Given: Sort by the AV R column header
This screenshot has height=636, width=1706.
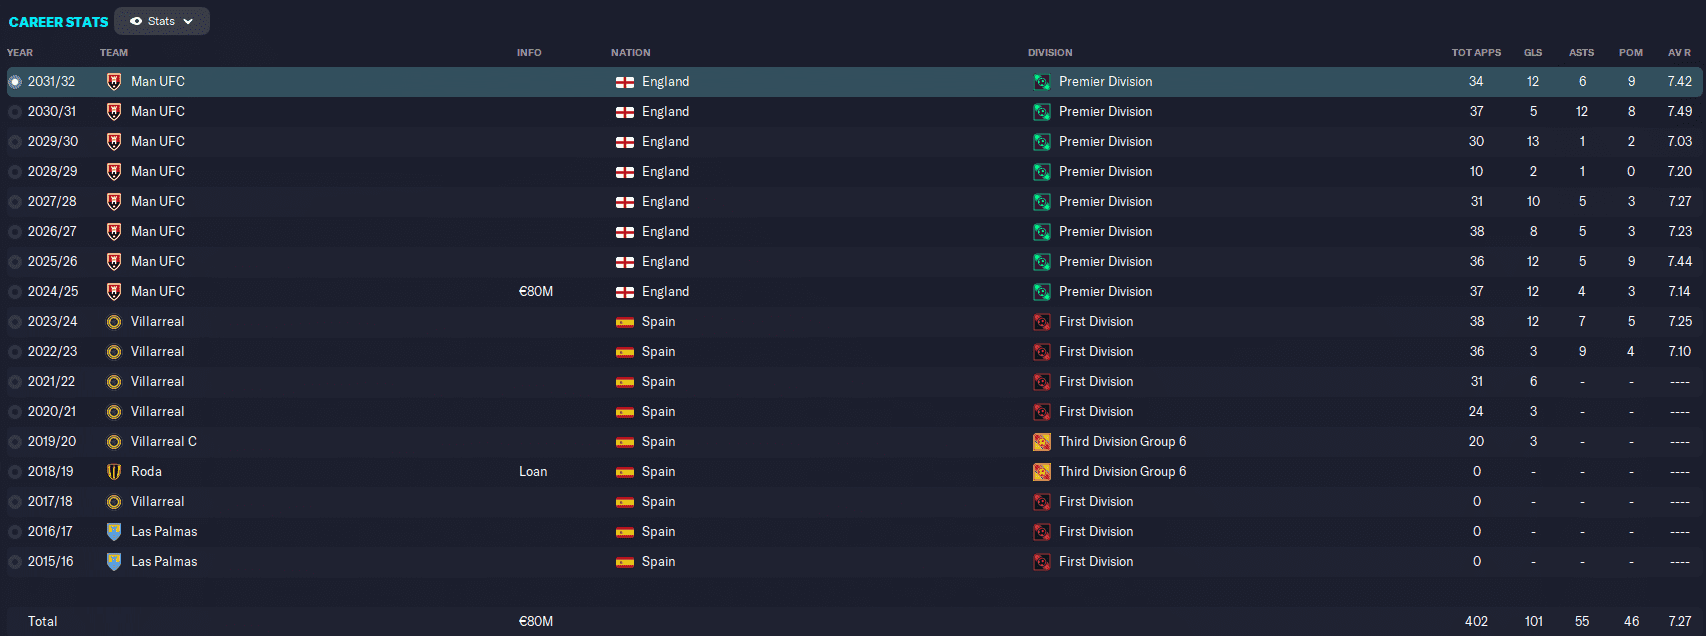Looking at the screenshot, I should pos(1679,53).
